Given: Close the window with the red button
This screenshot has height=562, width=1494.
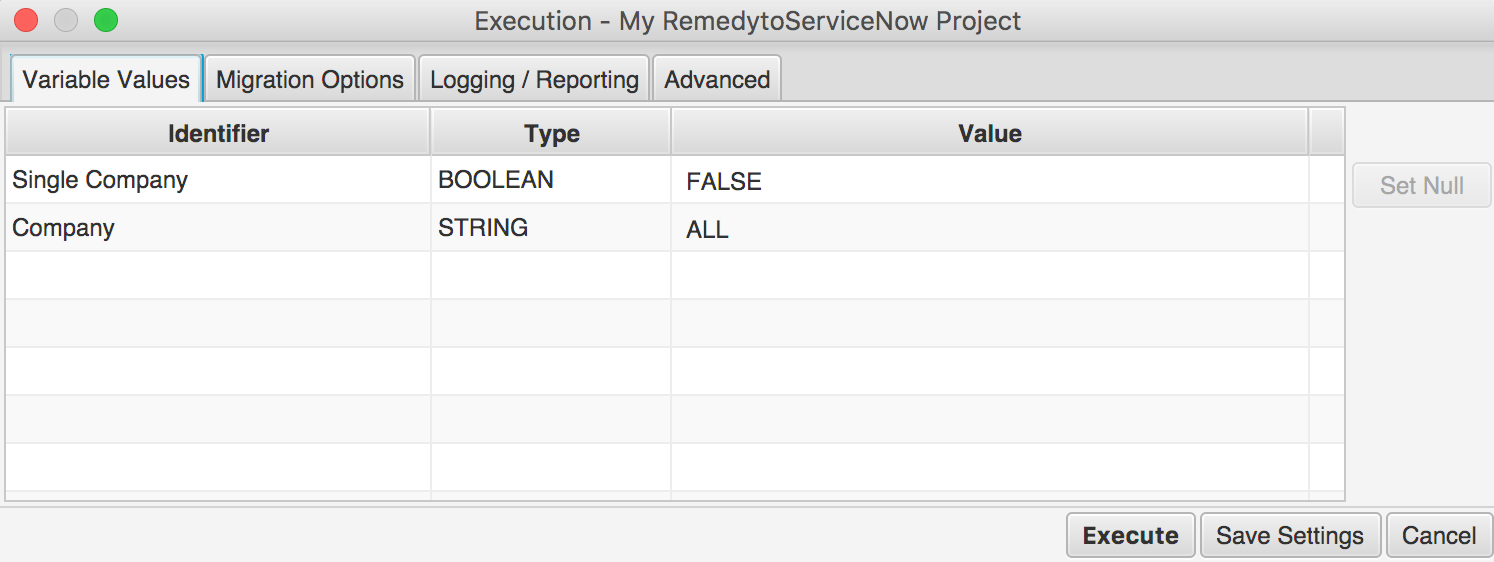Looking at the screenshot, I should point(25,20).
